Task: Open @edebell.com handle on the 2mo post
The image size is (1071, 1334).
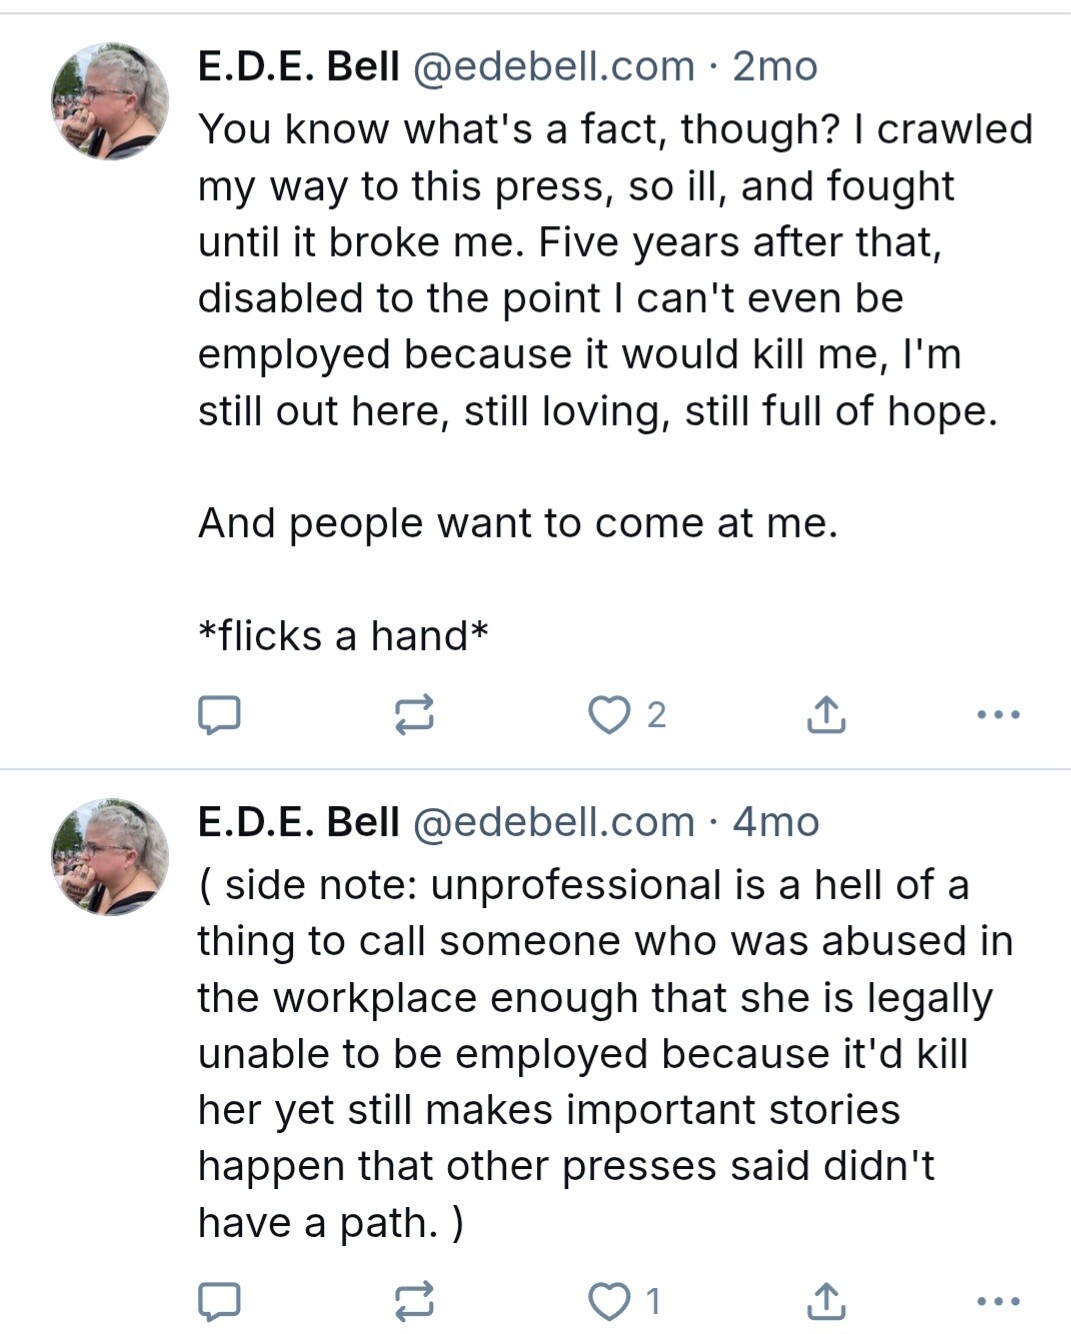Action: point(553,67)
